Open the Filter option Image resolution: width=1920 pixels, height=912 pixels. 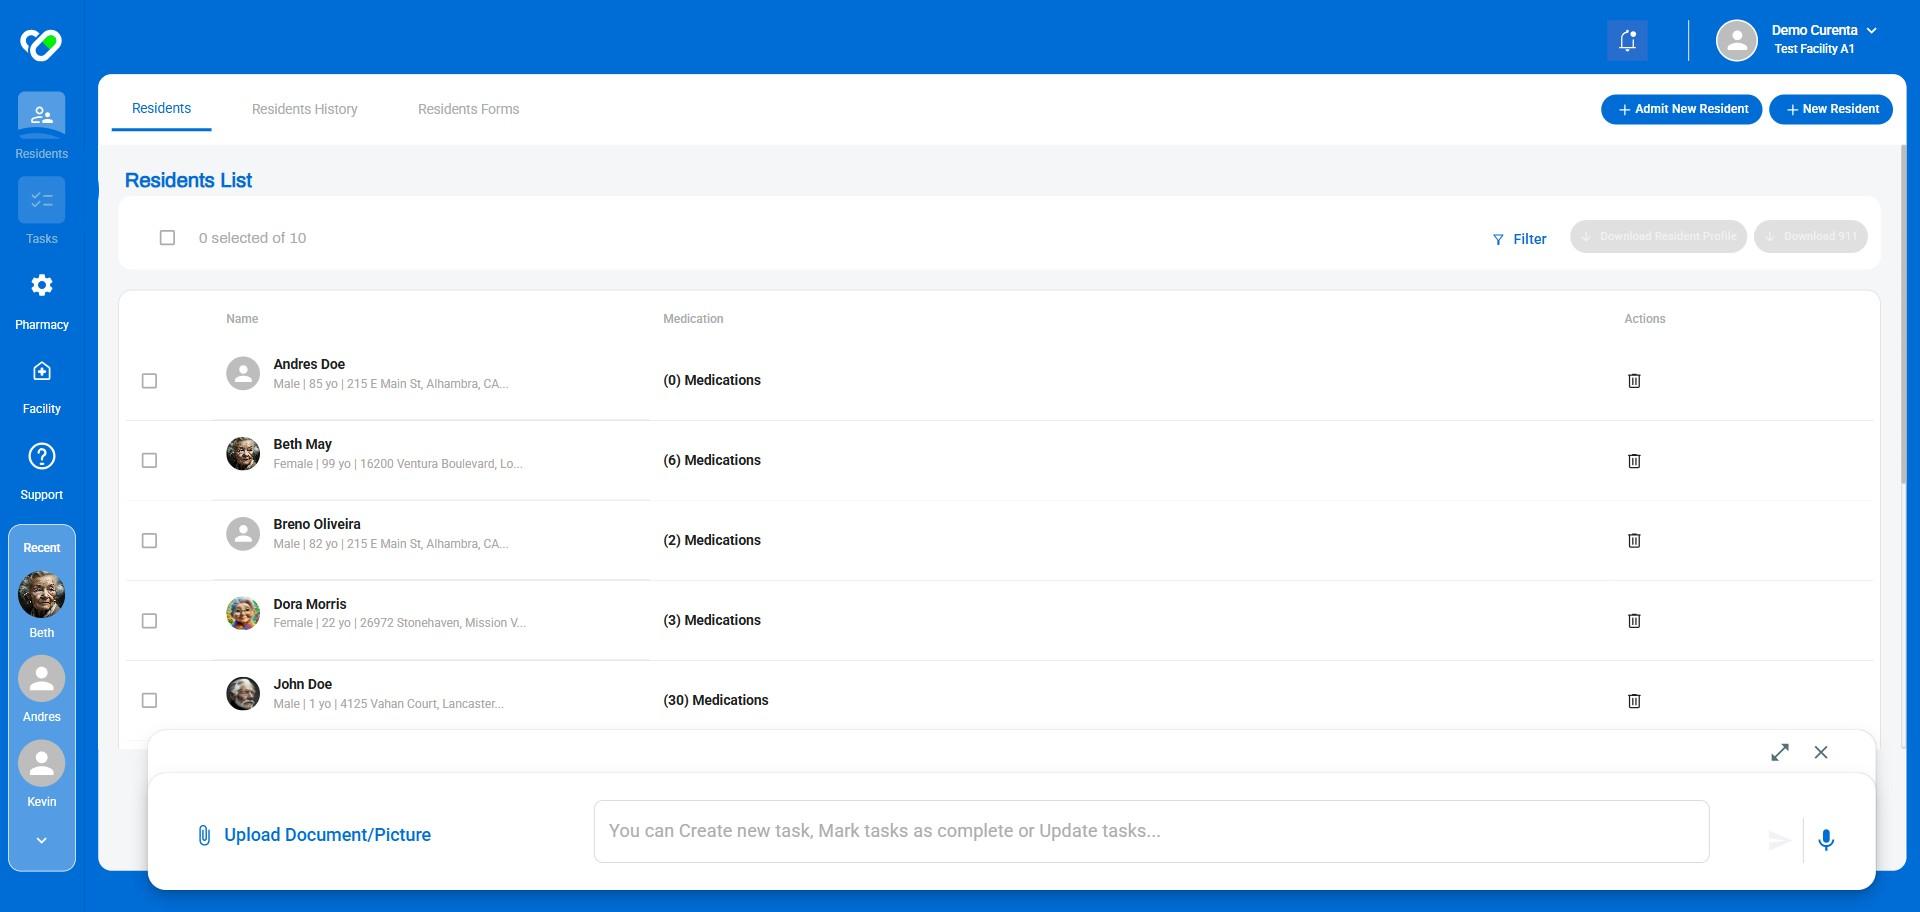click(x=1519, y=239)
